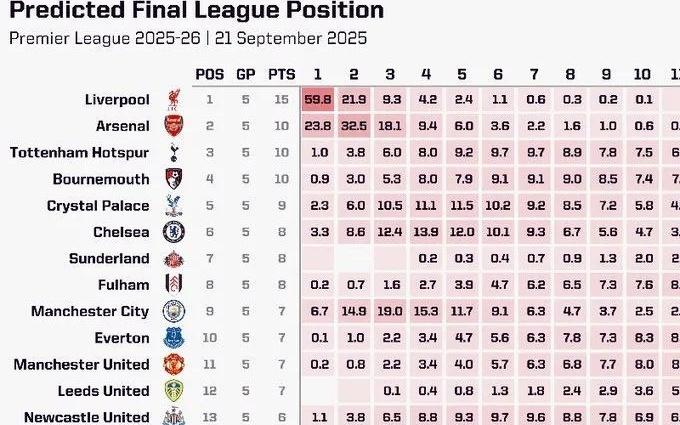Click the Bournemouth club crest
The image size is (680, 425).
tap(174, 179)
